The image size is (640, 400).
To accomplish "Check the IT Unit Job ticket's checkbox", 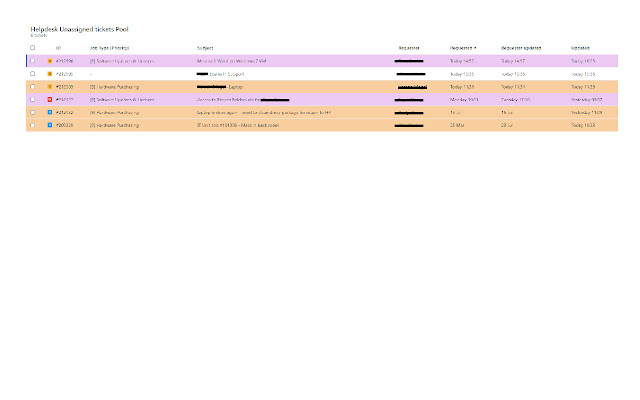I will click(x=33, y=125).
